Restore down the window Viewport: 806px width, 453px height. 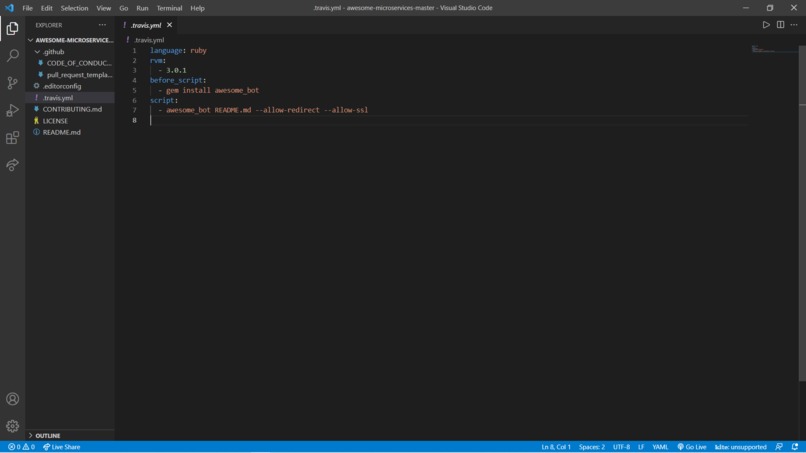click(x=770, y=8)
